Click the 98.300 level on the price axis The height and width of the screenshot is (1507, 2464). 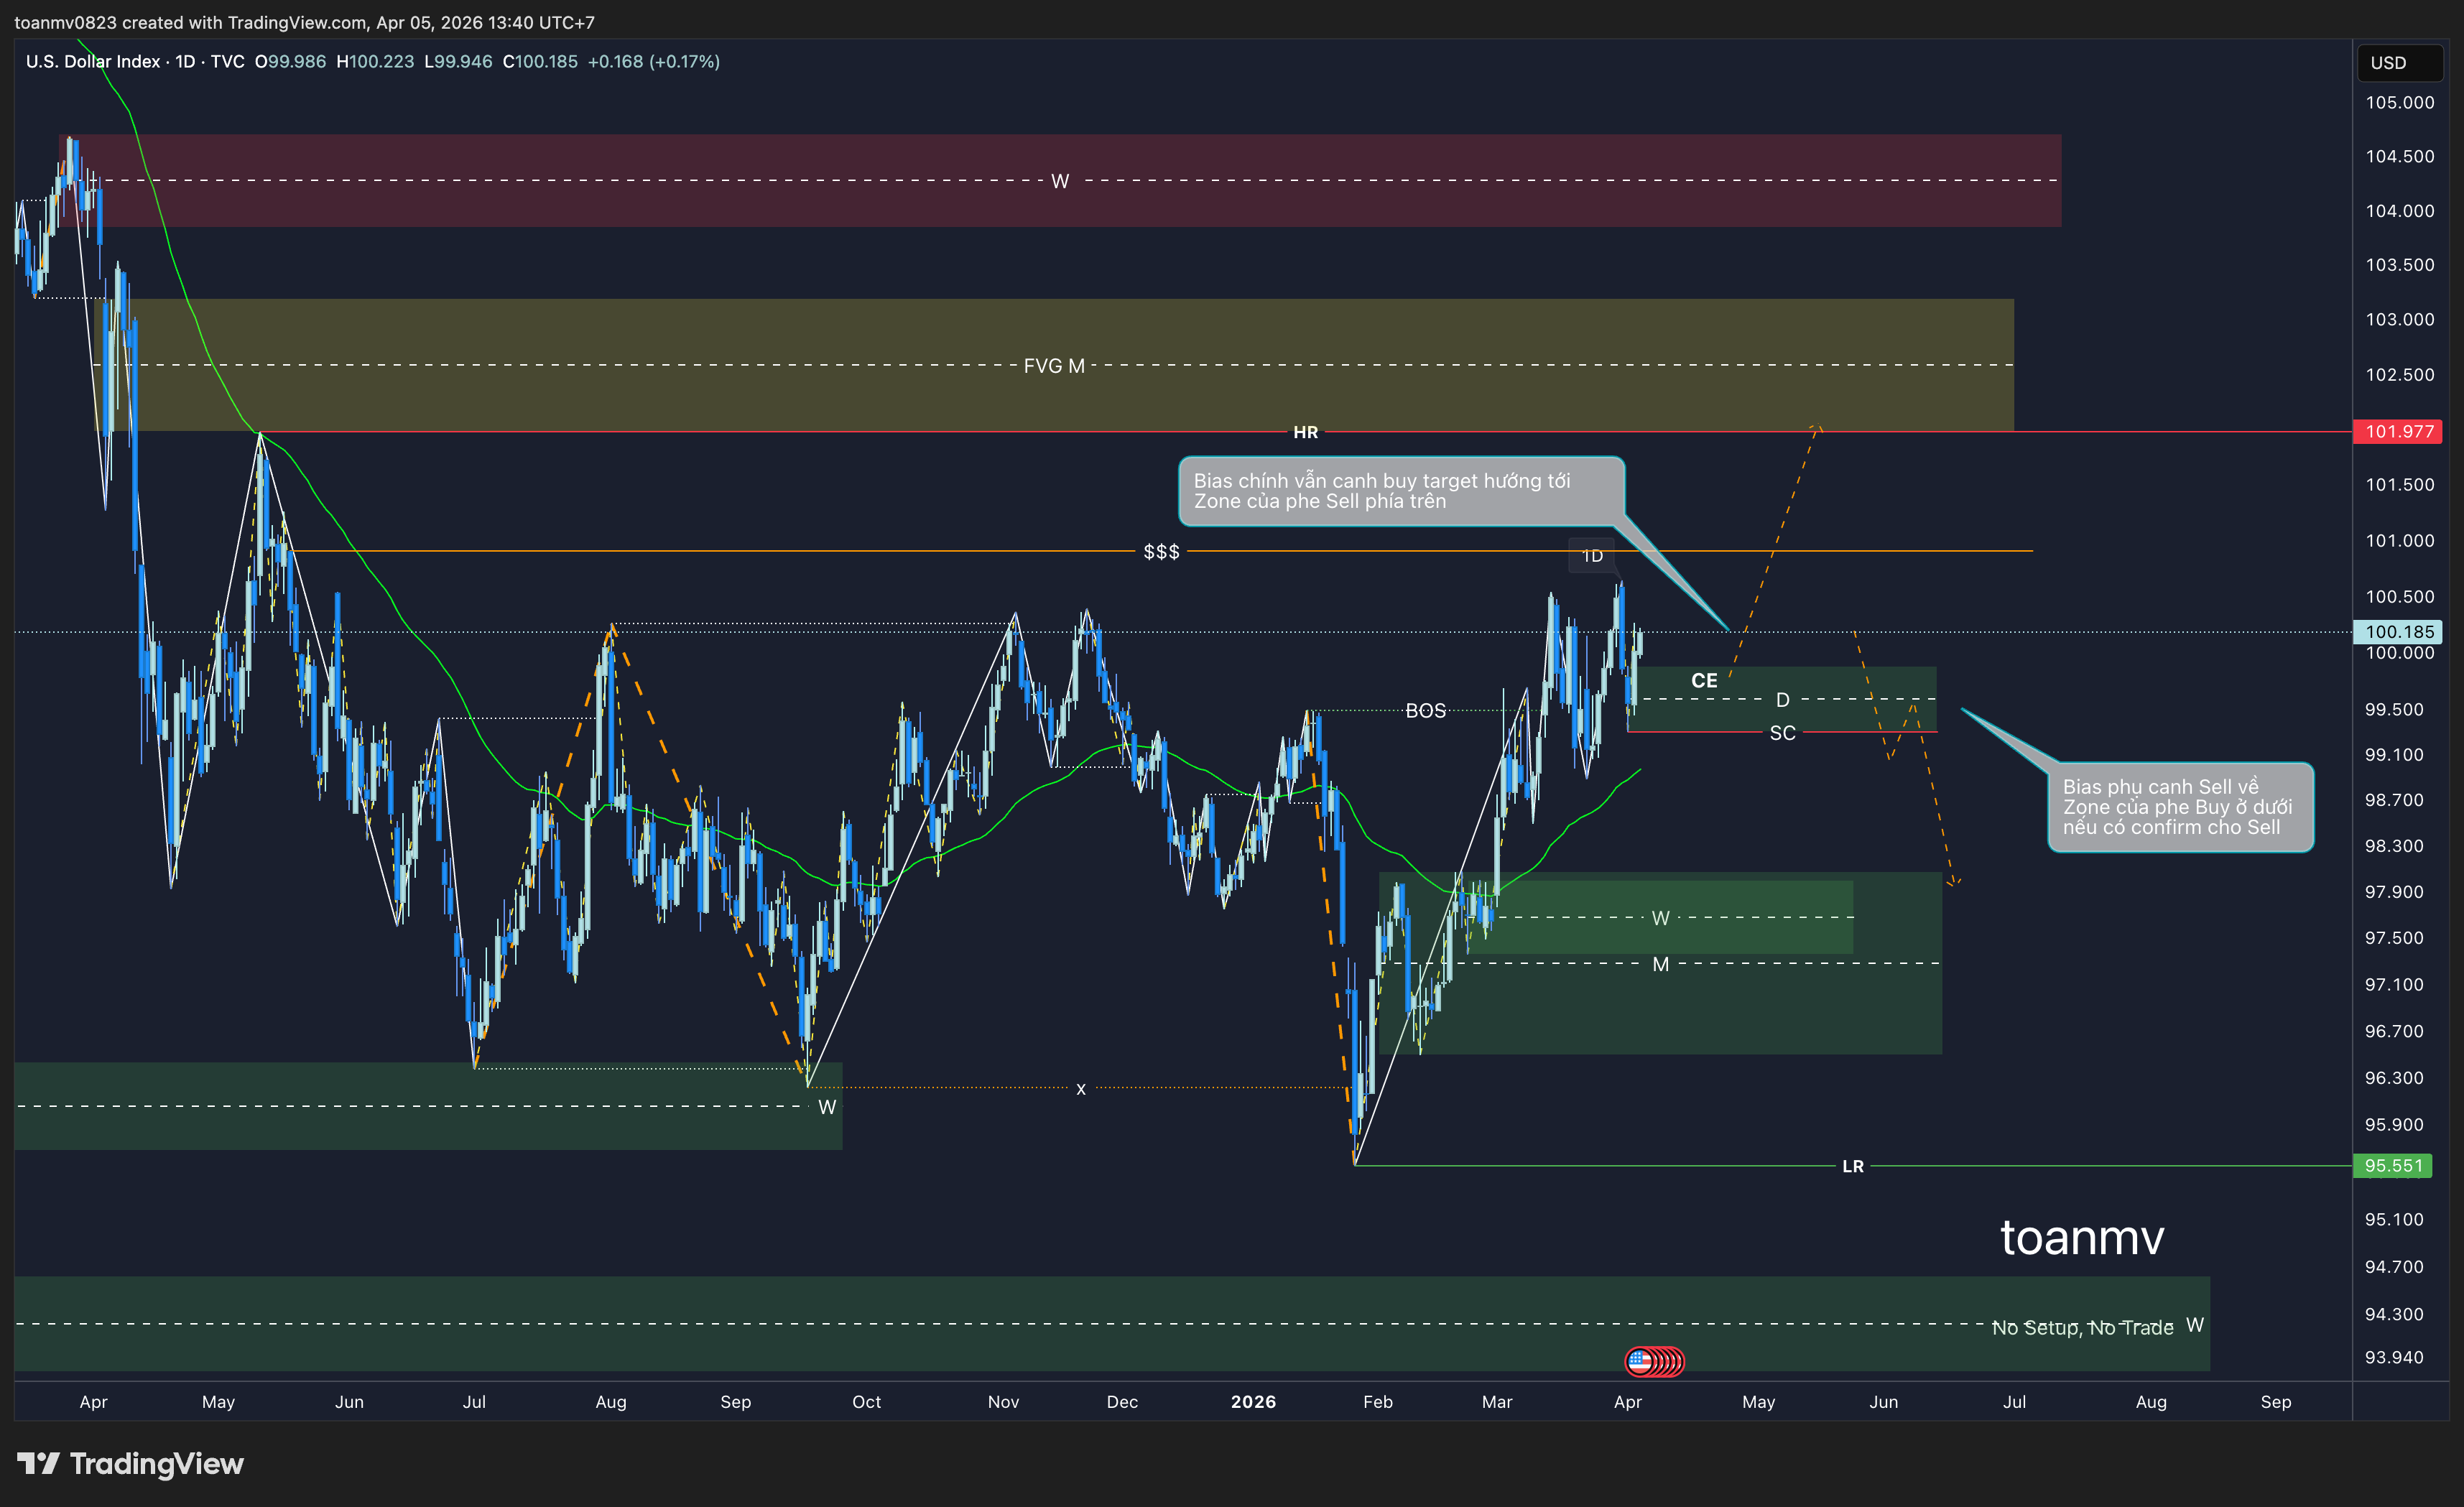tap(2394, 845)
